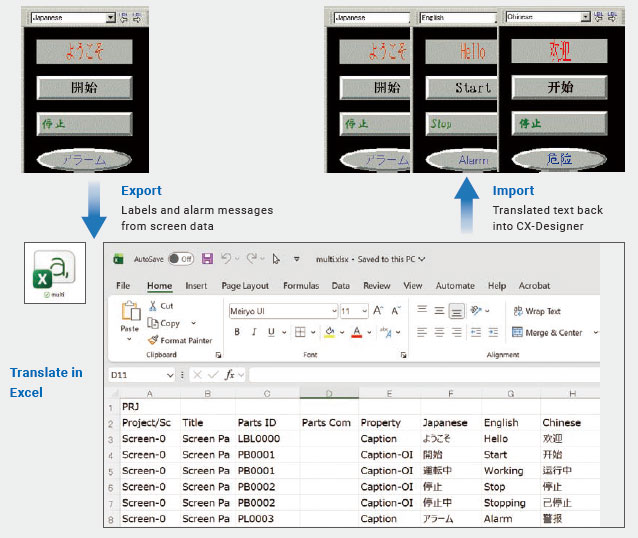This screenshot has width=638, height=538.
Task: Click the Center align icon
Action: click(439, 332)
